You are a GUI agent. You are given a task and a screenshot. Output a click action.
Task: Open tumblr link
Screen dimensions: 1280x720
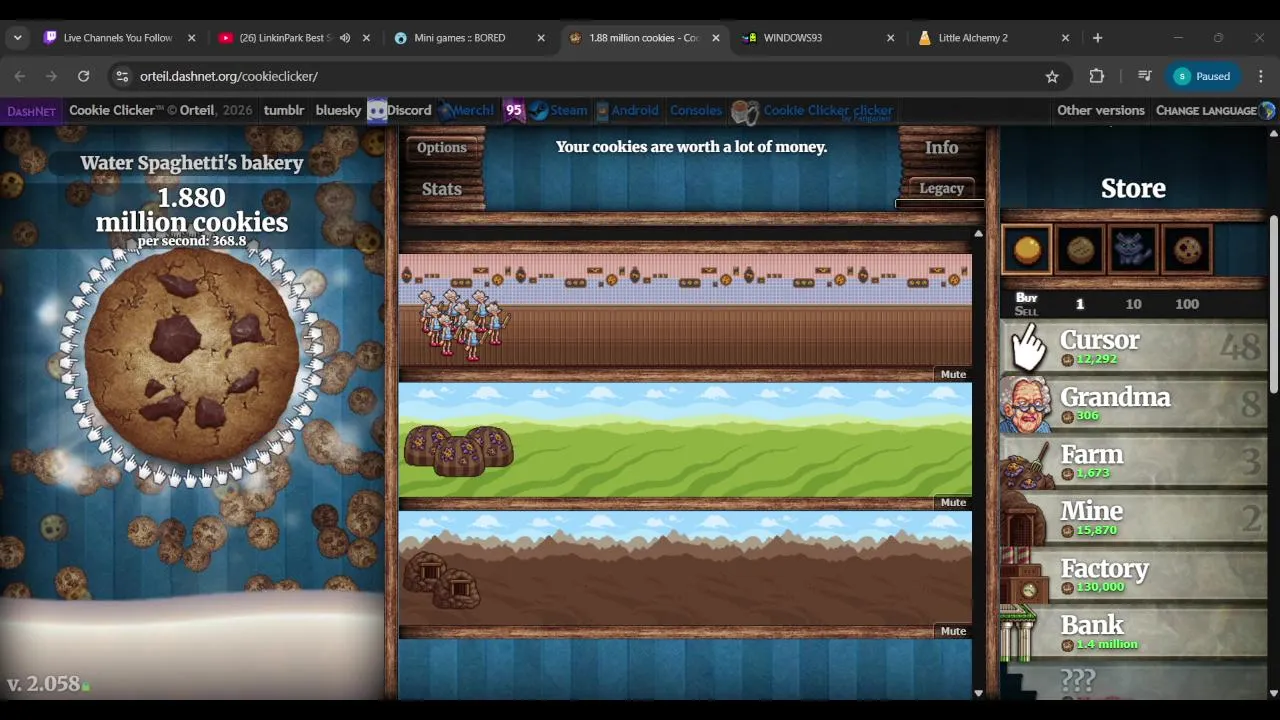click(284, 111)
